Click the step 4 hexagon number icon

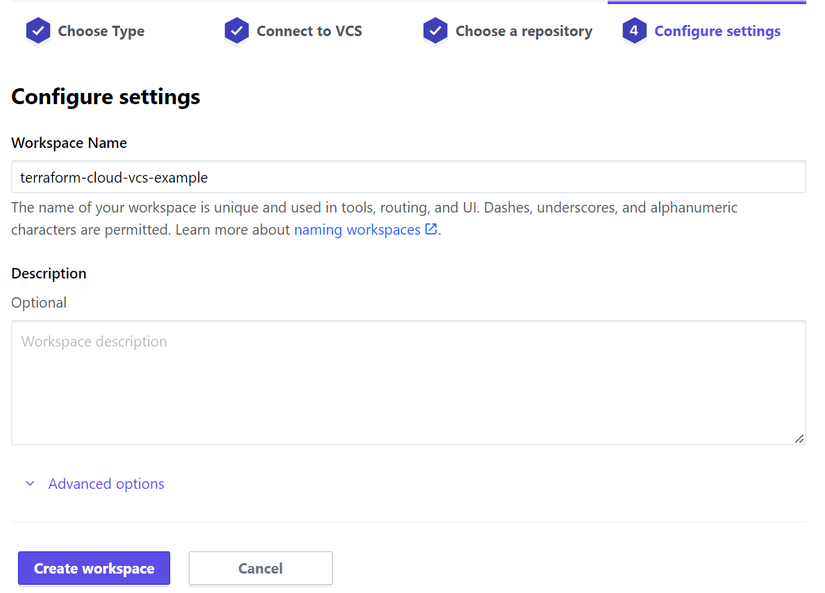coord(634,31)
